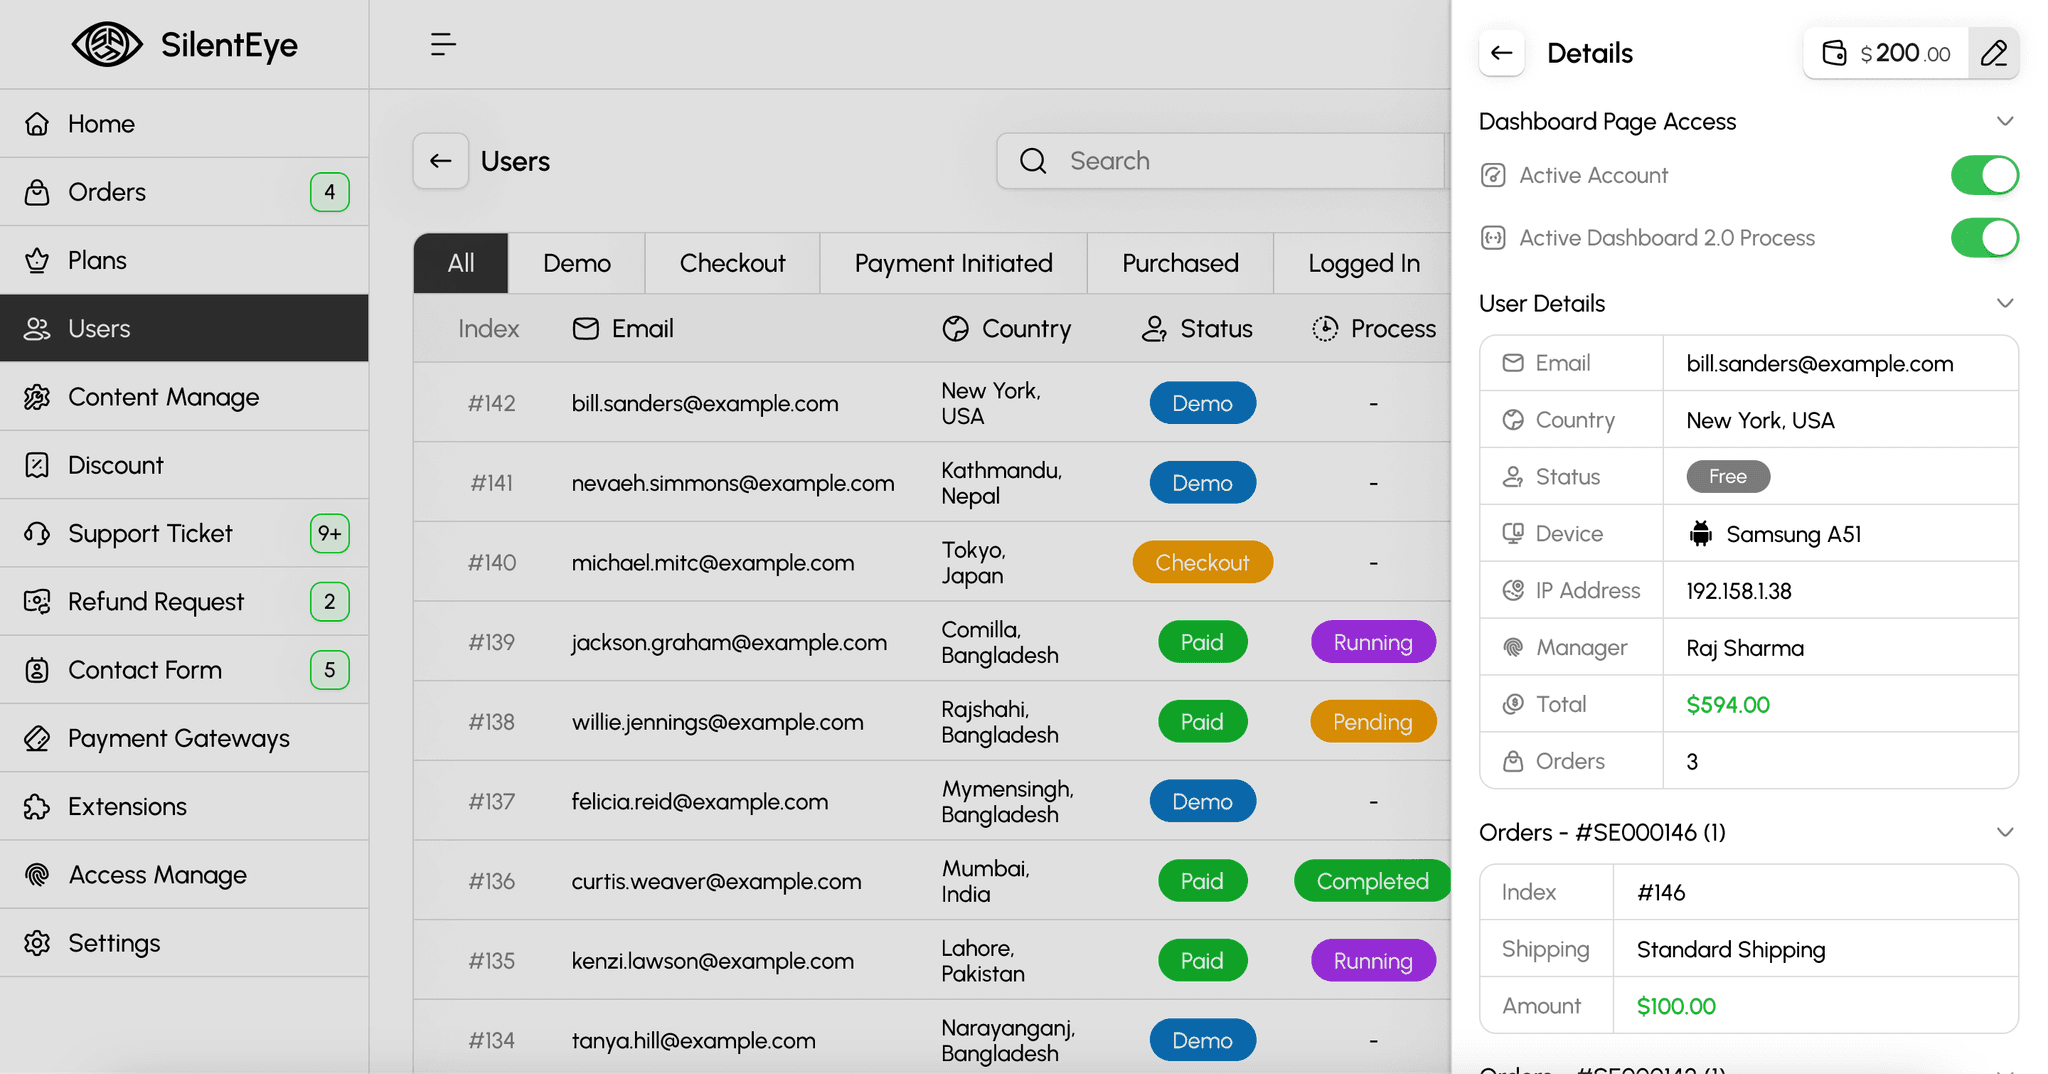Click the Active Dashboard 2.0 Process icon
2048x1074 pixels.
point(1493,238)
